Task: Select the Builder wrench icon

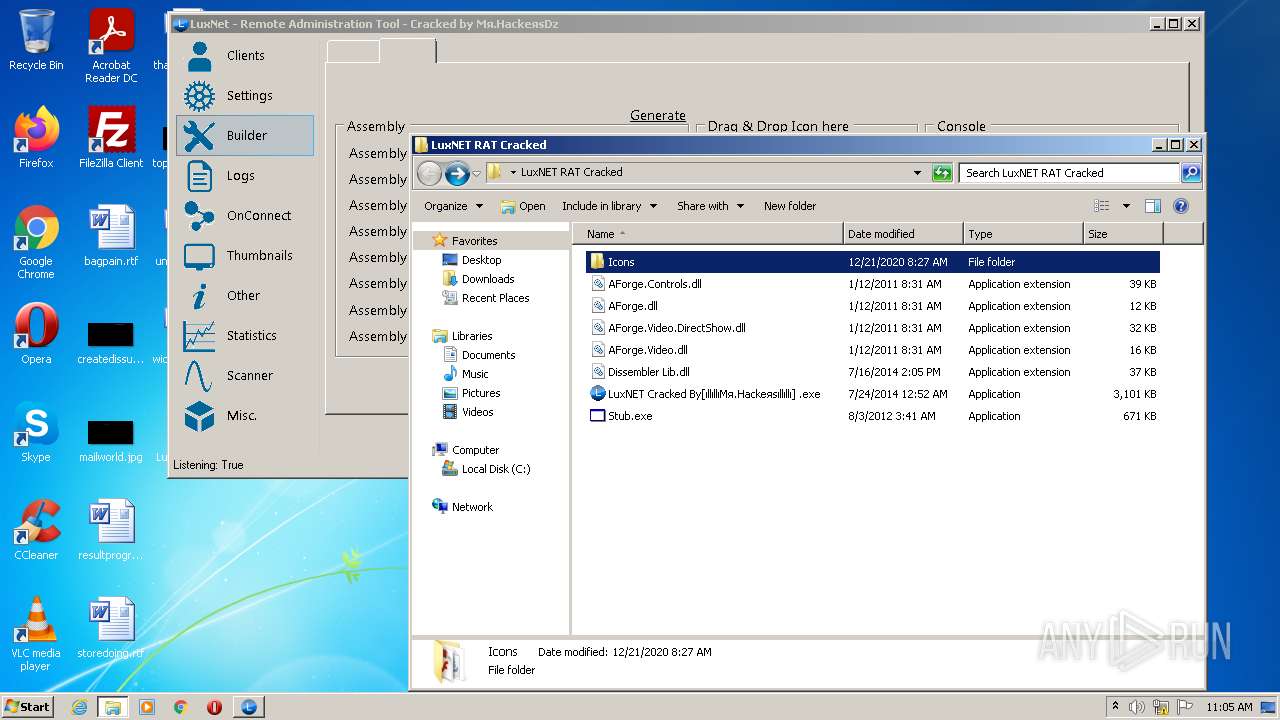Action: [200, 136]
